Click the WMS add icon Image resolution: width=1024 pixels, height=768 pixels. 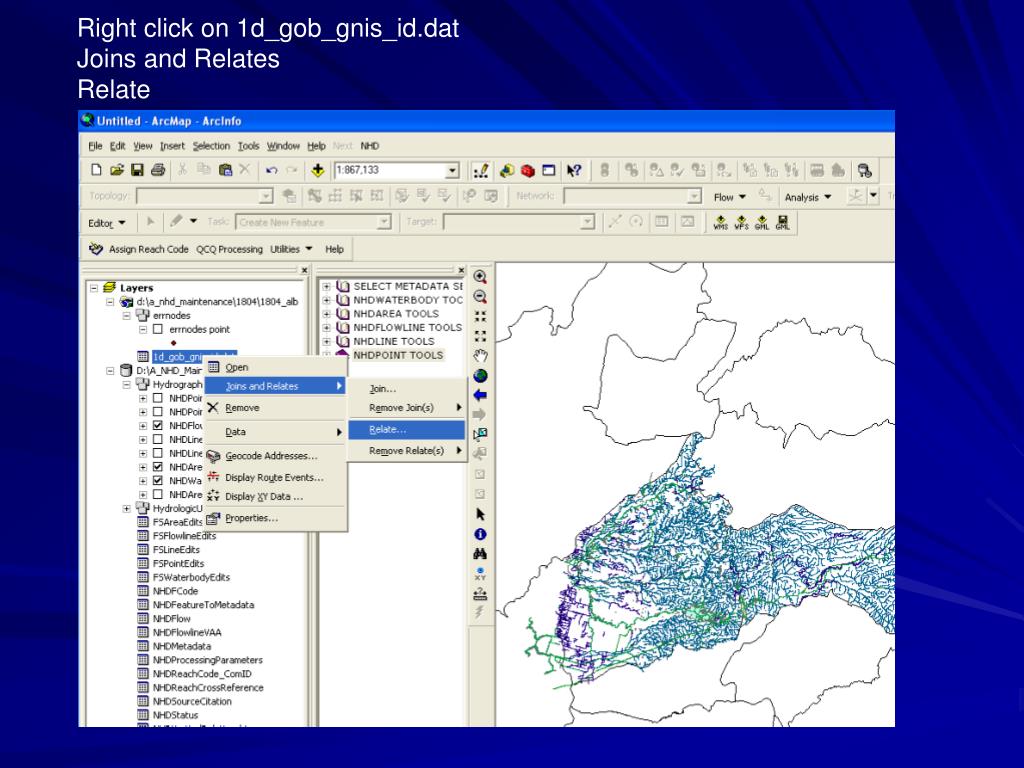720,223
